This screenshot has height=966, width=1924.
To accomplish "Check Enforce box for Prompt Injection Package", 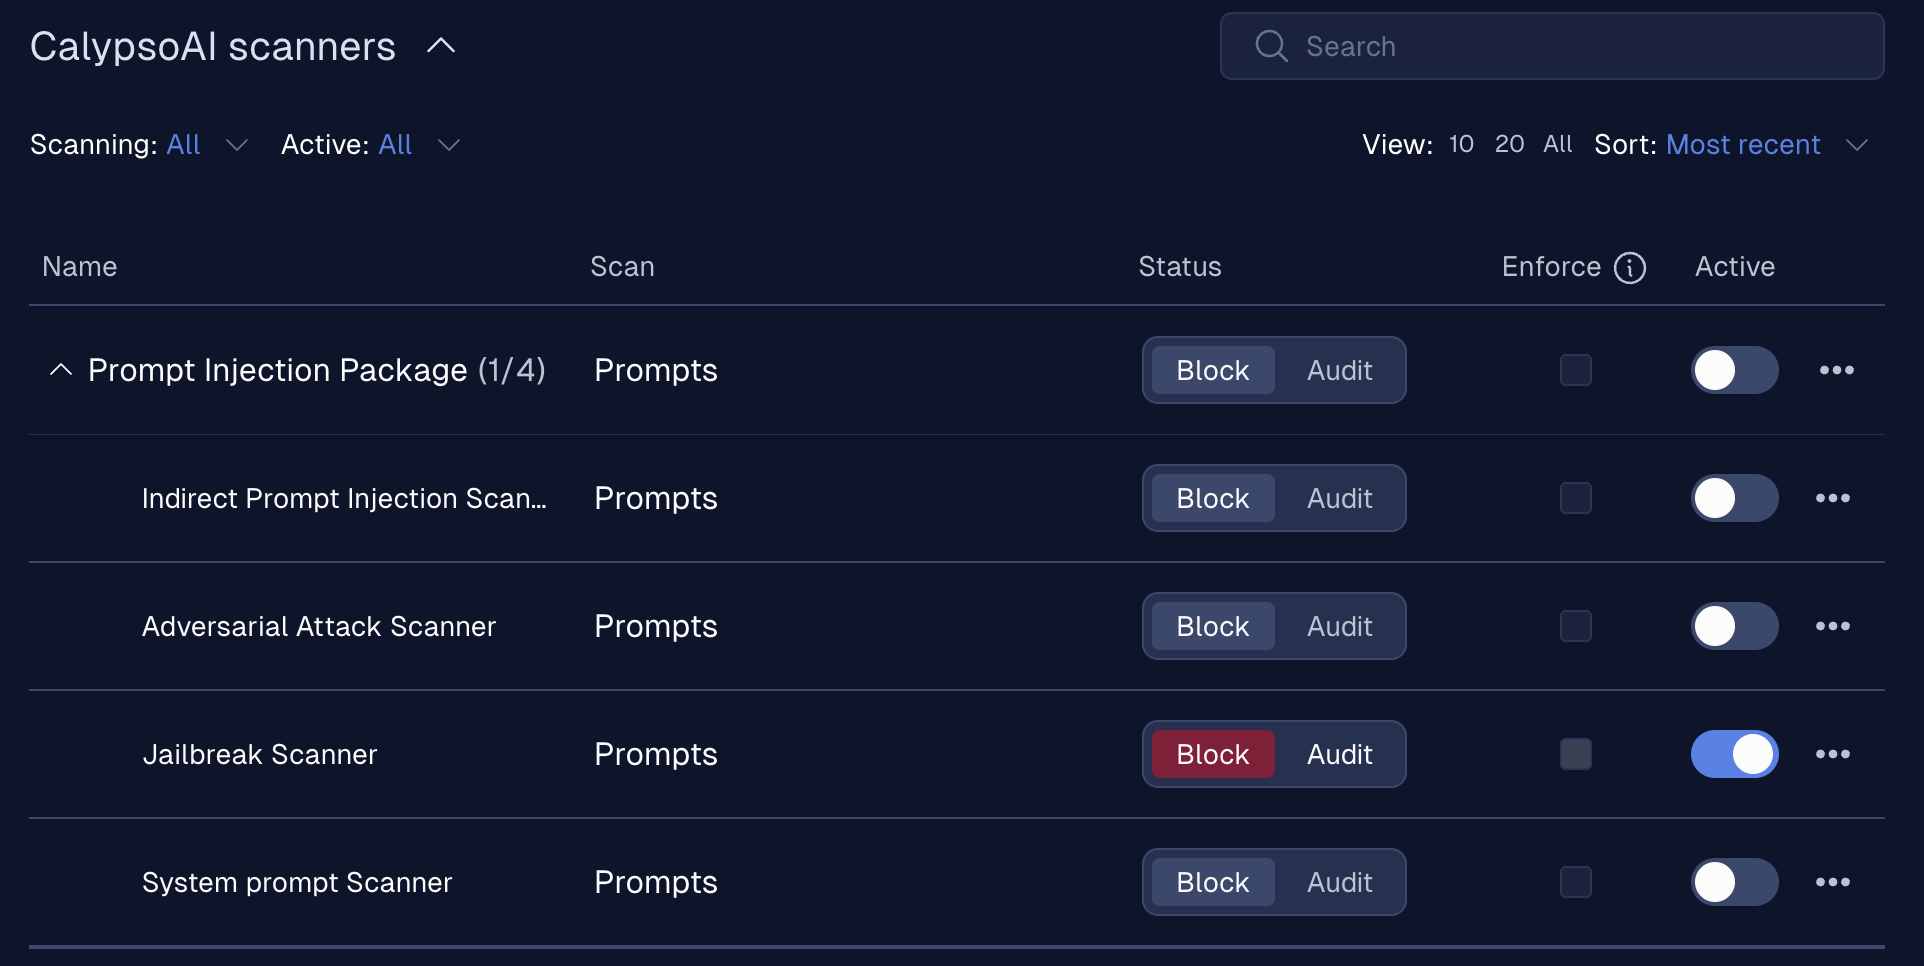I will (x=1576, y=370).
